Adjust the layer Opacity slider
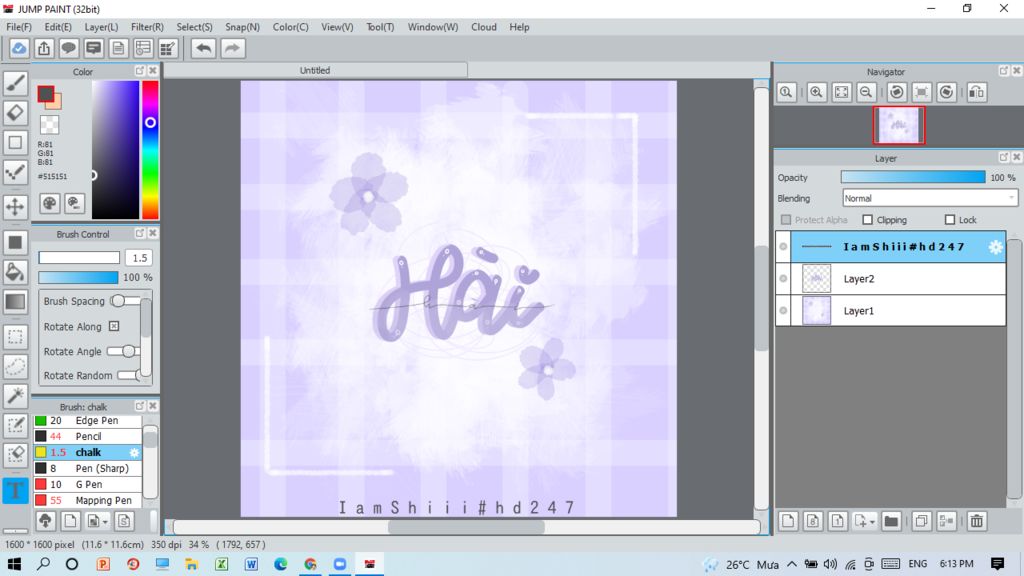Viewport: 1024px width, 576px height. click(x=913, y=177)
